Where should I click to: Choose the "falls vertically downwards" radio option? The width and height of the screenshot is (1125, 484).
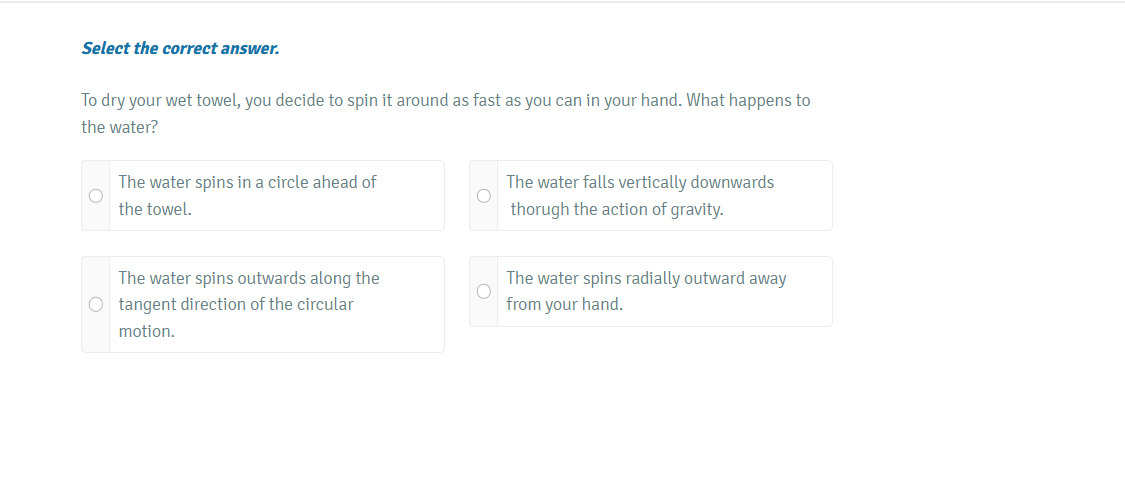click(484, 196)
